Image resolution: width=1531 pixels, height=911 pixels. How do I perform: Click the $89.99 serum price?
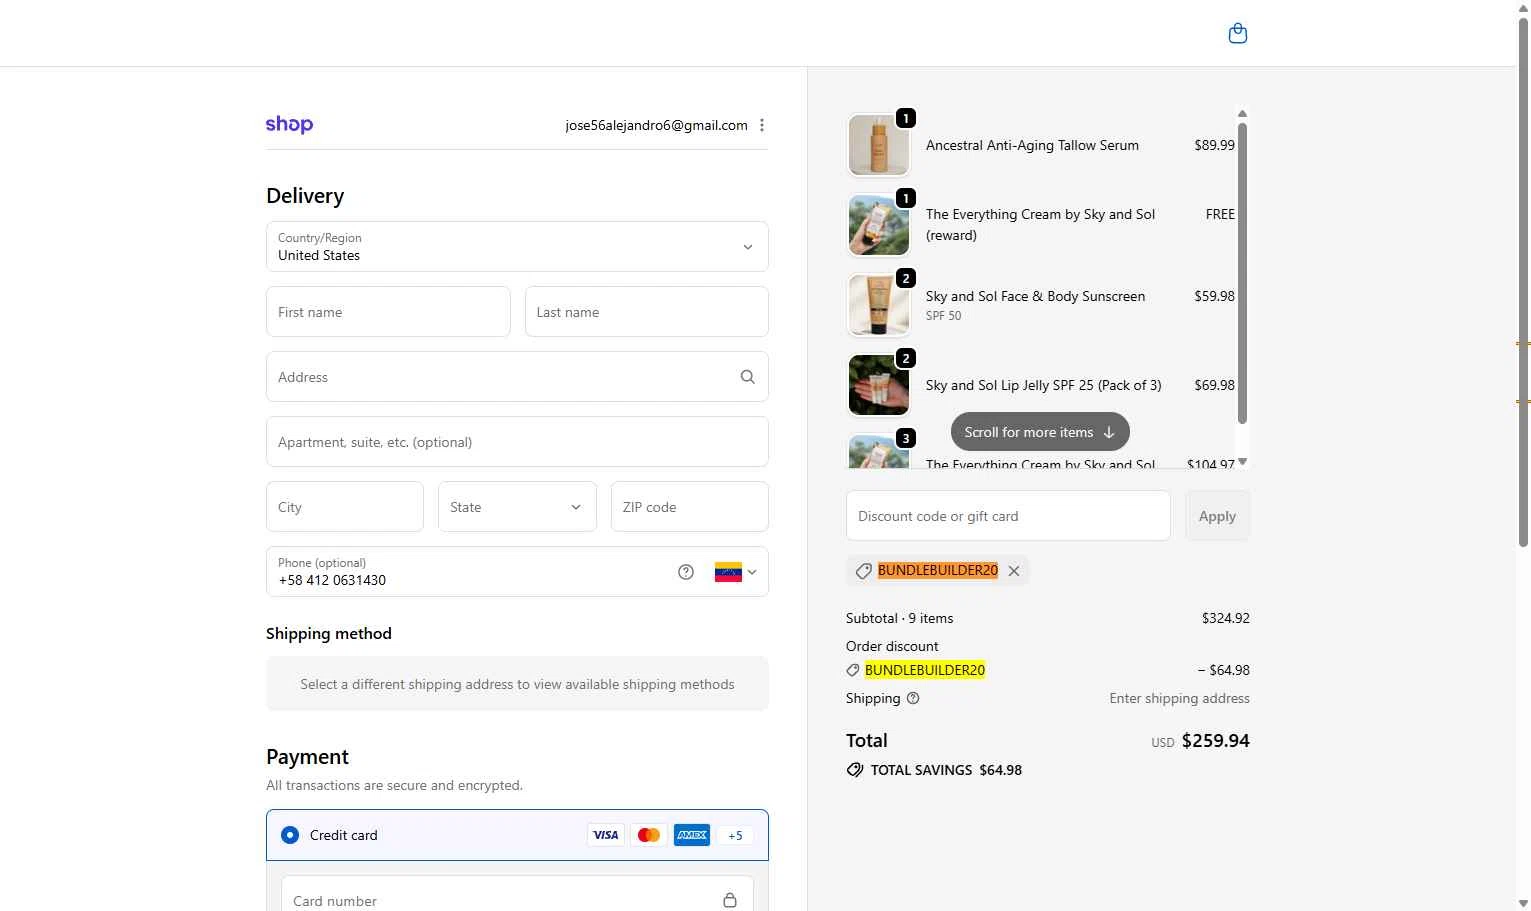[1214, 145]
